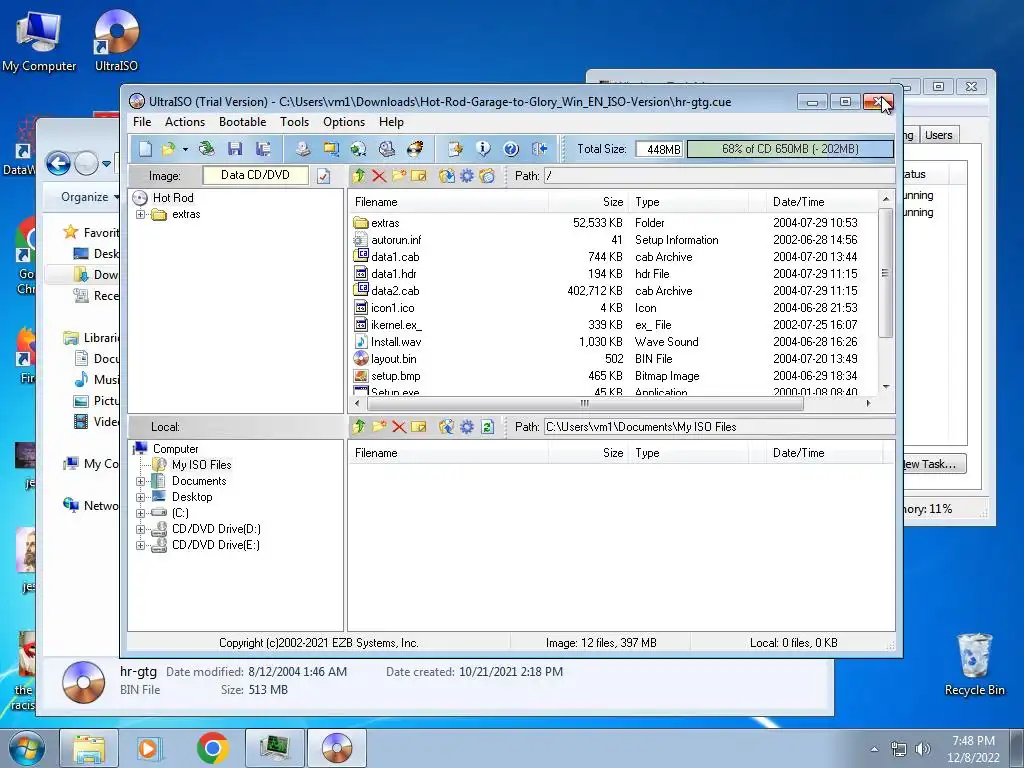Open the Options menu
Viewport: 1024px width, 768px height.
[x=344, y=122]
